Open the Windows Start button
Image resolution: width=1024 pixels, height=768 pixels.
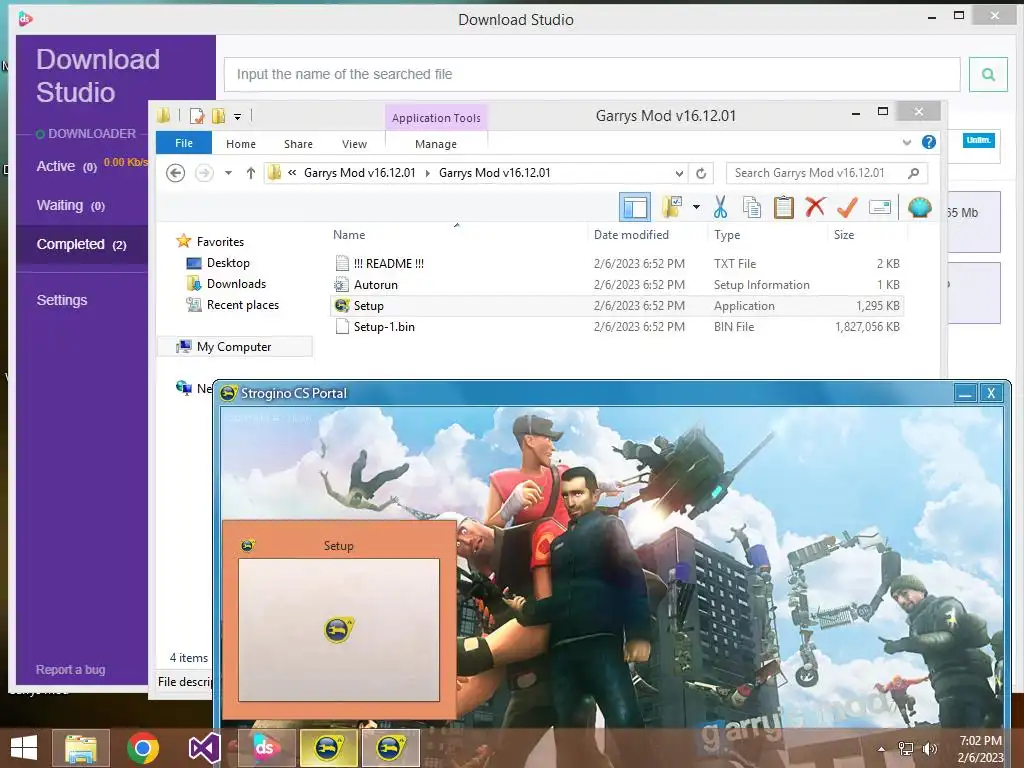pyautogui.click(x=24, y=748)
